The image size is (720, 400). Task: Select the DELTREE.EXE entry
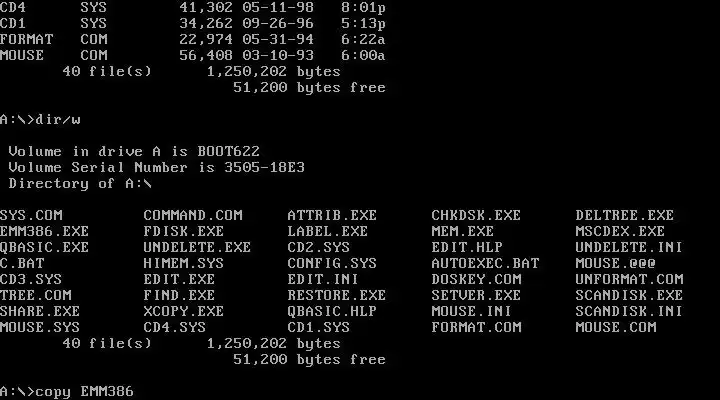pos(624,215)
